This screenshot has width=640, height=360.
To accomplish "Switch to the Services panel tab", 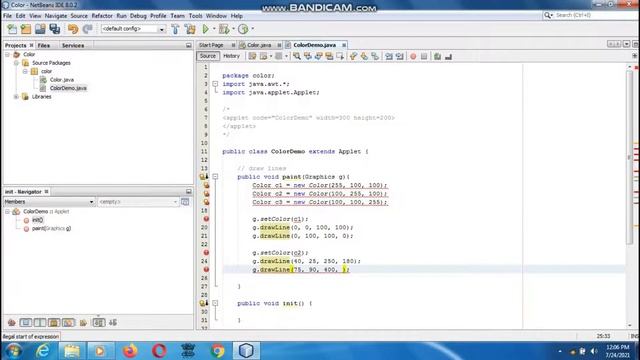I will coord(73,45).
